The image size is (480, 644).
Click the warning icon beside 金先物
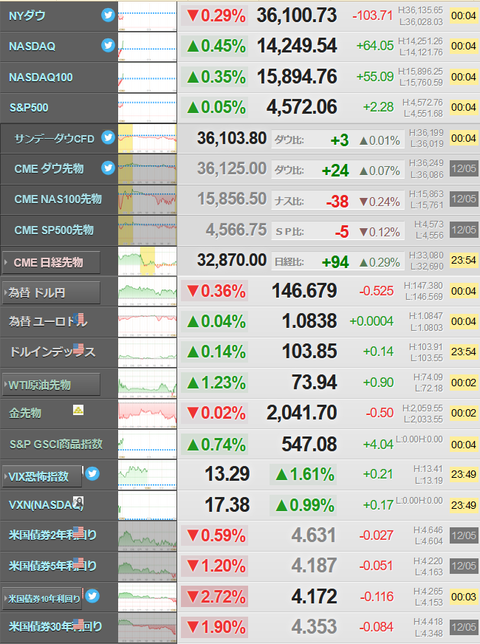[x=78, y=409]
